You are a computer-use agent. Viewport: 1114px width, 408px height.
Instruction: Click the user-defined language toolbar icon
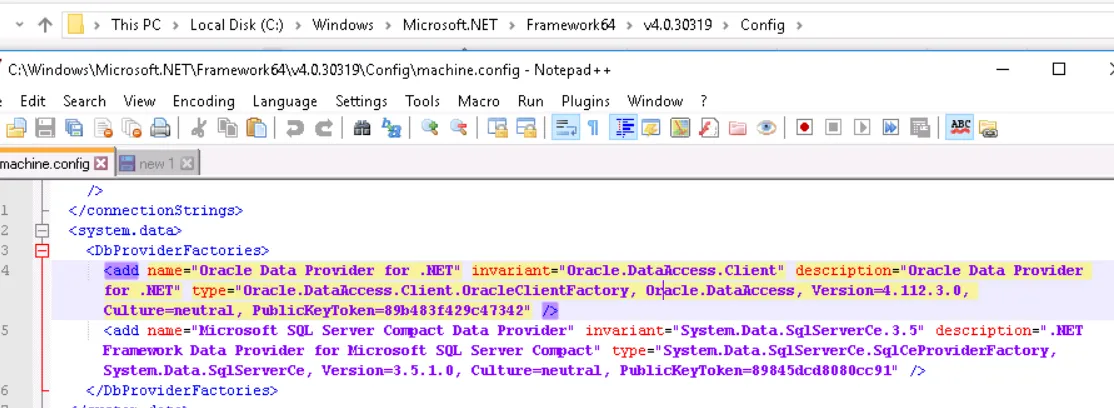click(651, 128)
